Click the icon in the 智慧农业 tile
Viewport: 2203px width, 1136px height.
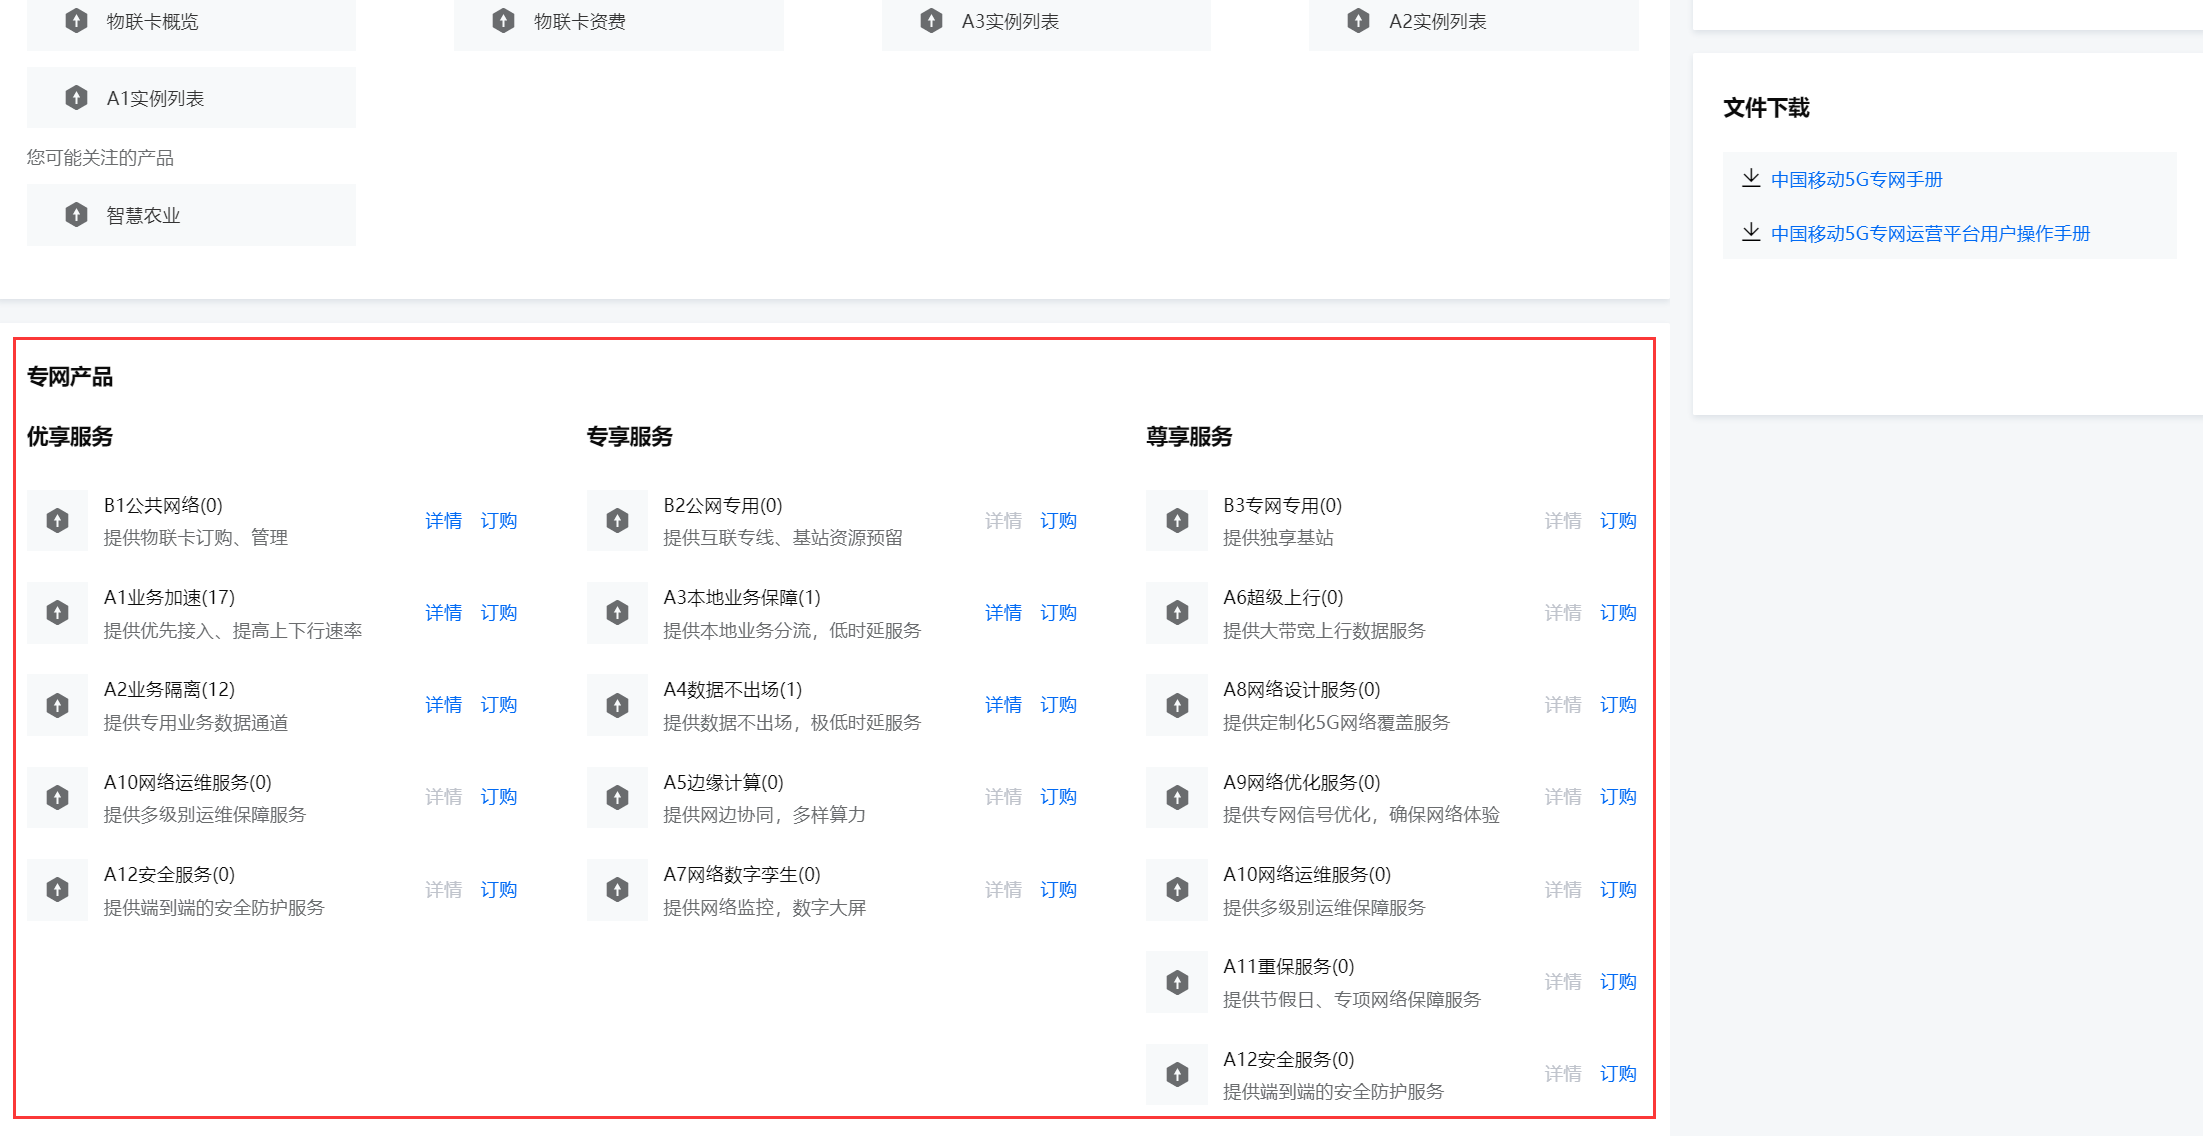coord(76,215)
